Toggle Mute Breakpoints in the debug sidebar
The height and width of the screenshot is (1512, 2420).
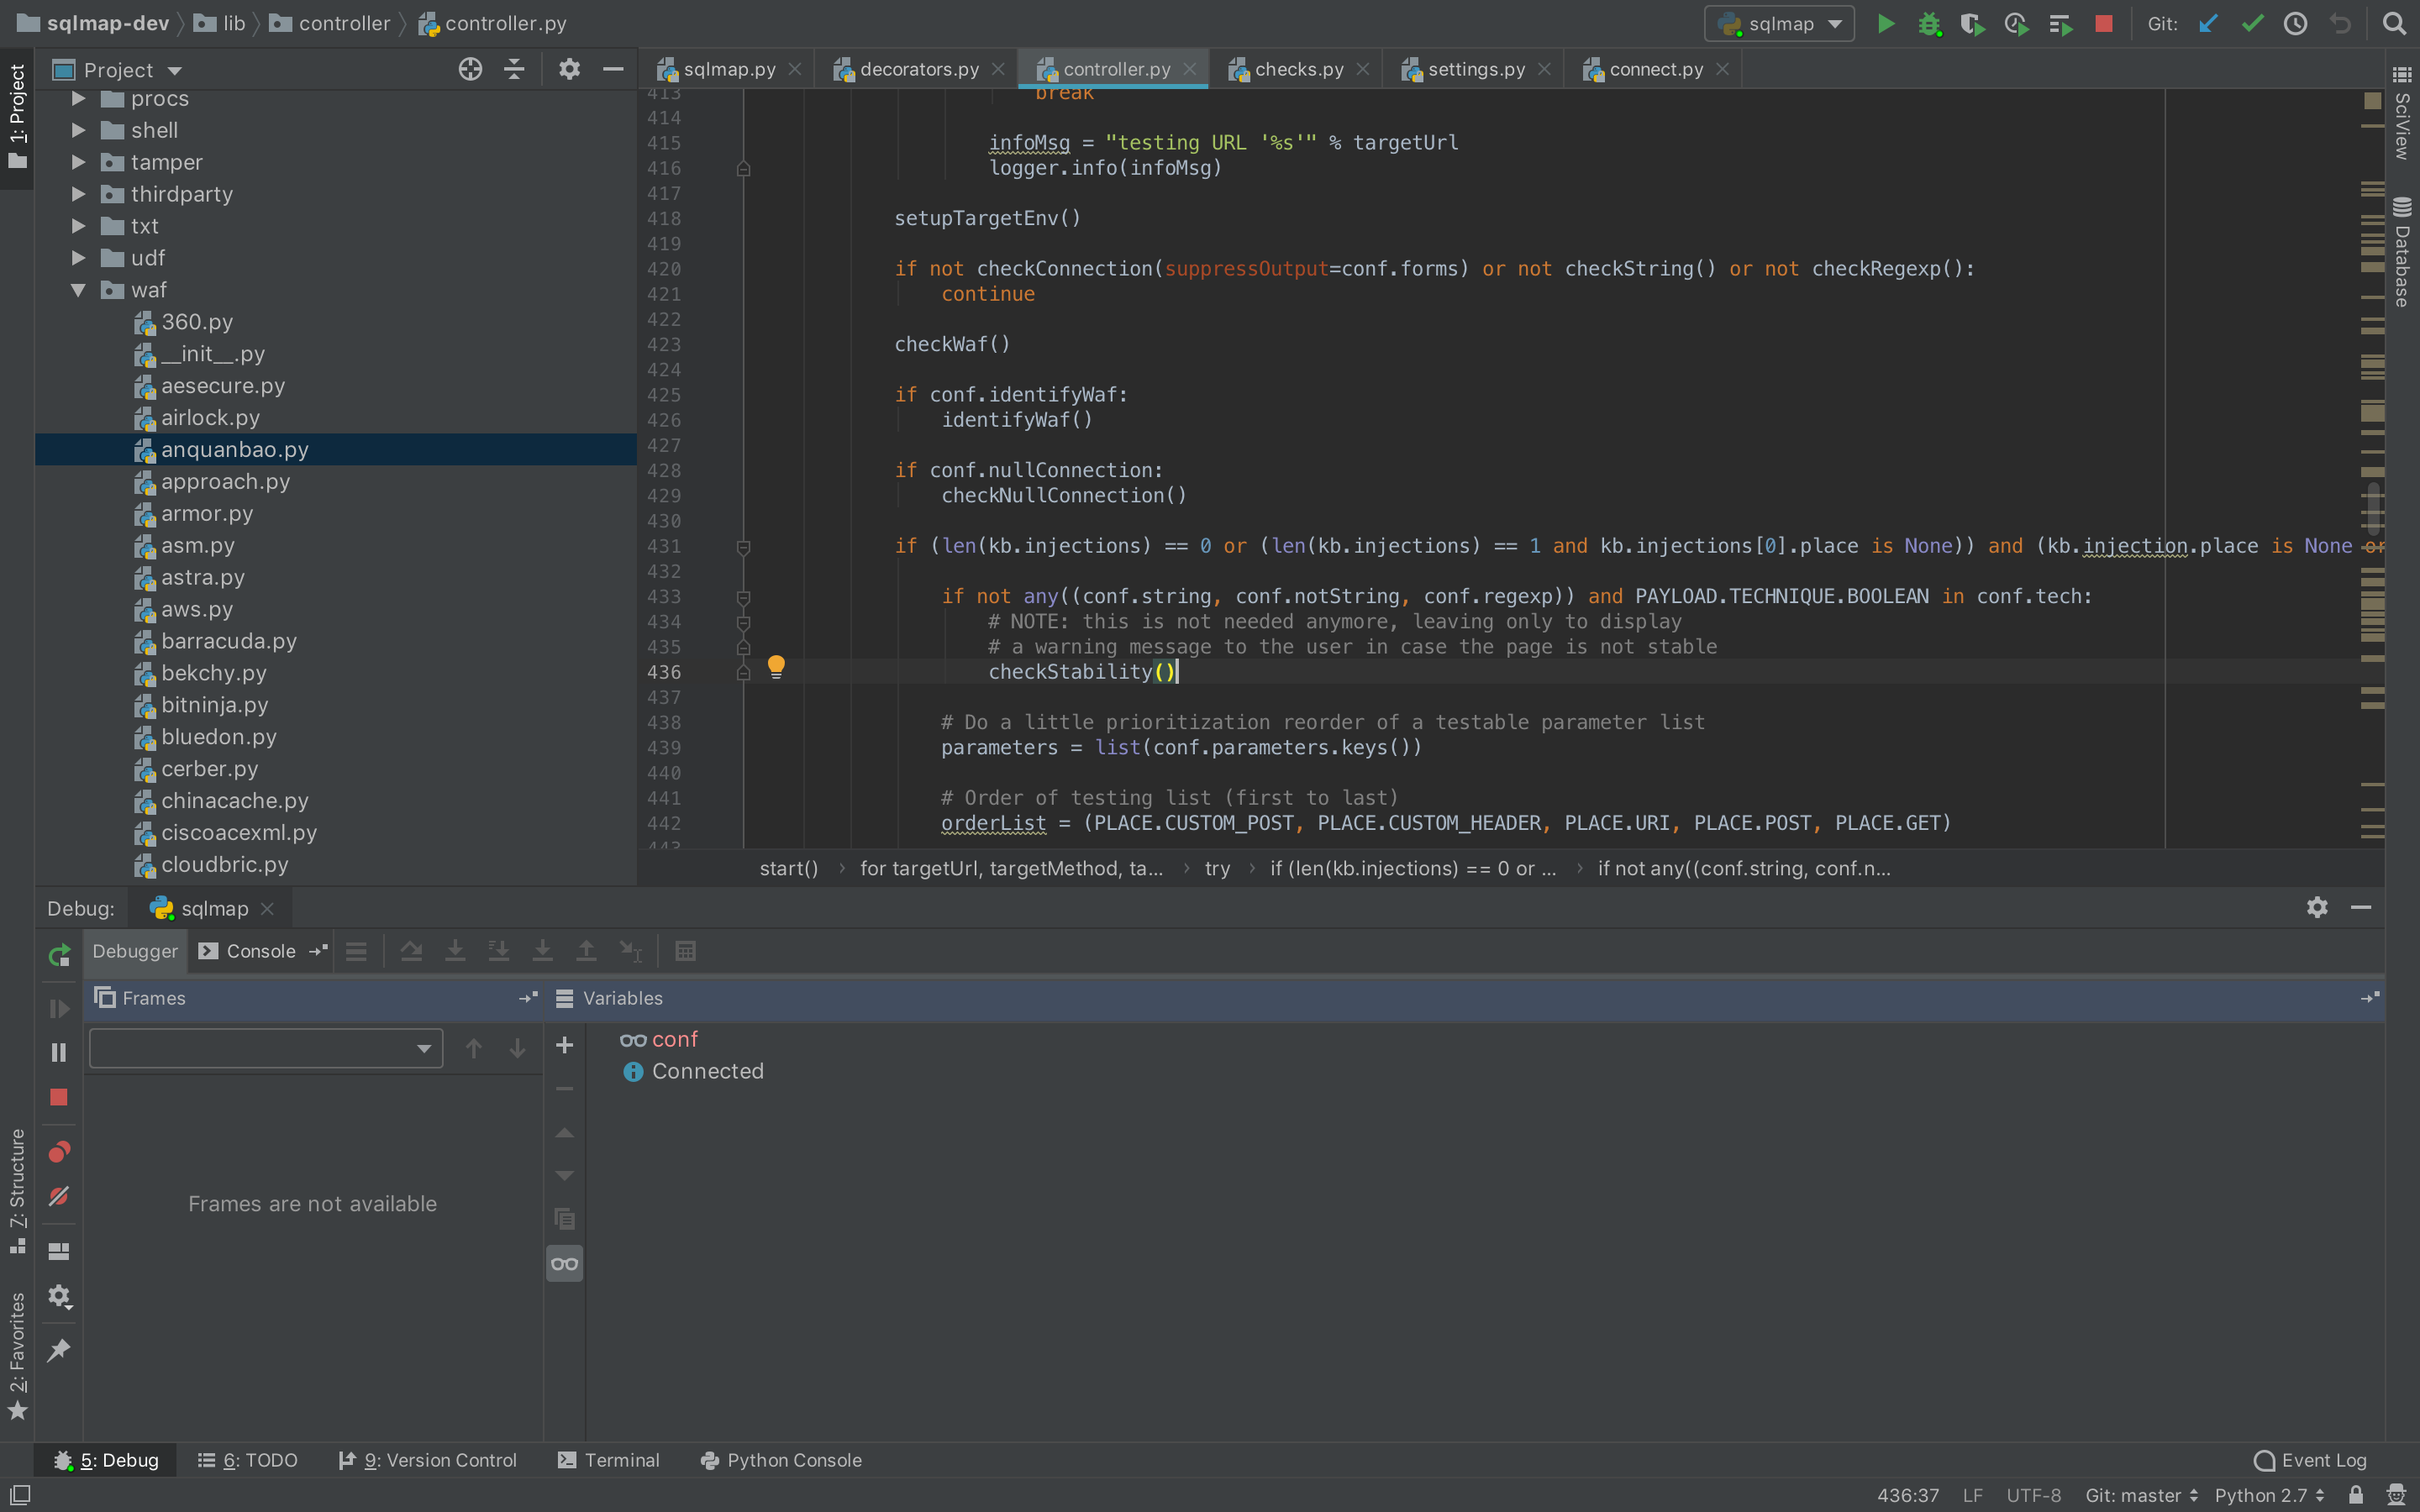click(59, 1196)
